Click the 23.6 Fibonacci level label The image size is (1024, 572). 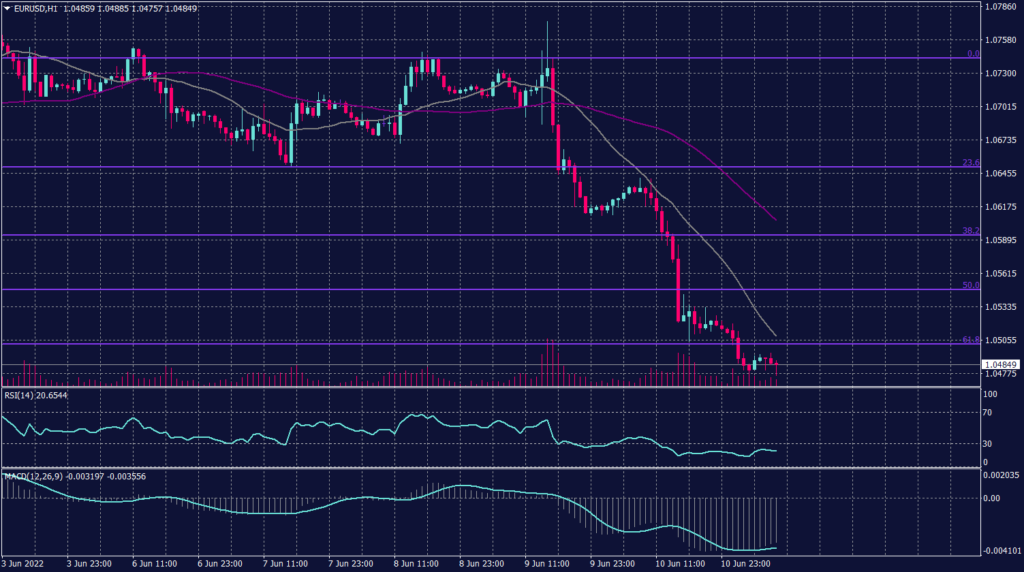pos(969,162)
